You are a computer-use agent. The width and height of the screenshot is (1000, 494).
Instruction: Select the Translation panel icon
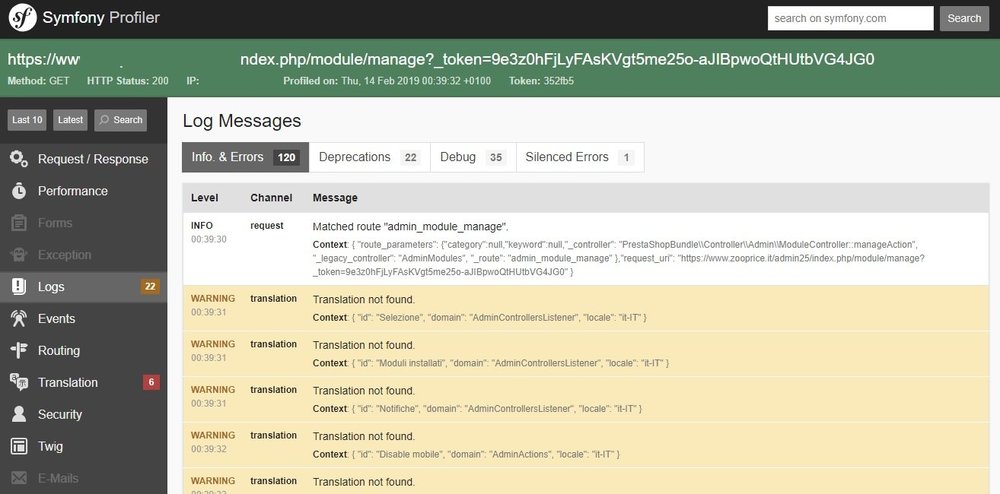(x=18, y=382)
